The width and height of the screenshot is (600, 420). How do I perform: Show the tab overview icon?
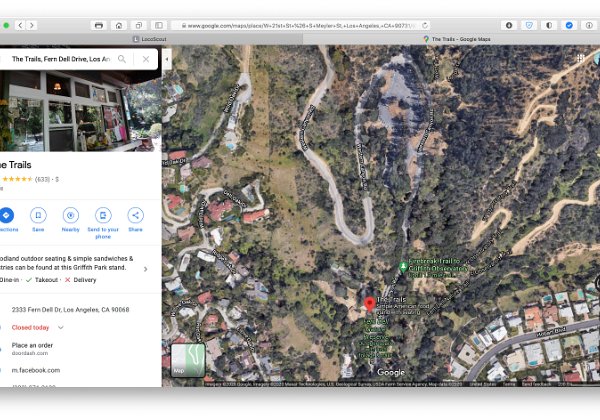pyautogui.click(x=139, y=26)
